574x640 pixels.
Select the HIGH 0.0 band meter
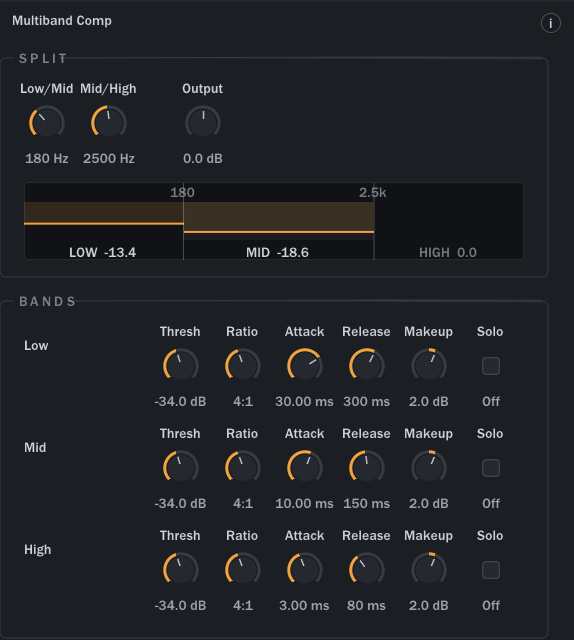click(449, 221)
